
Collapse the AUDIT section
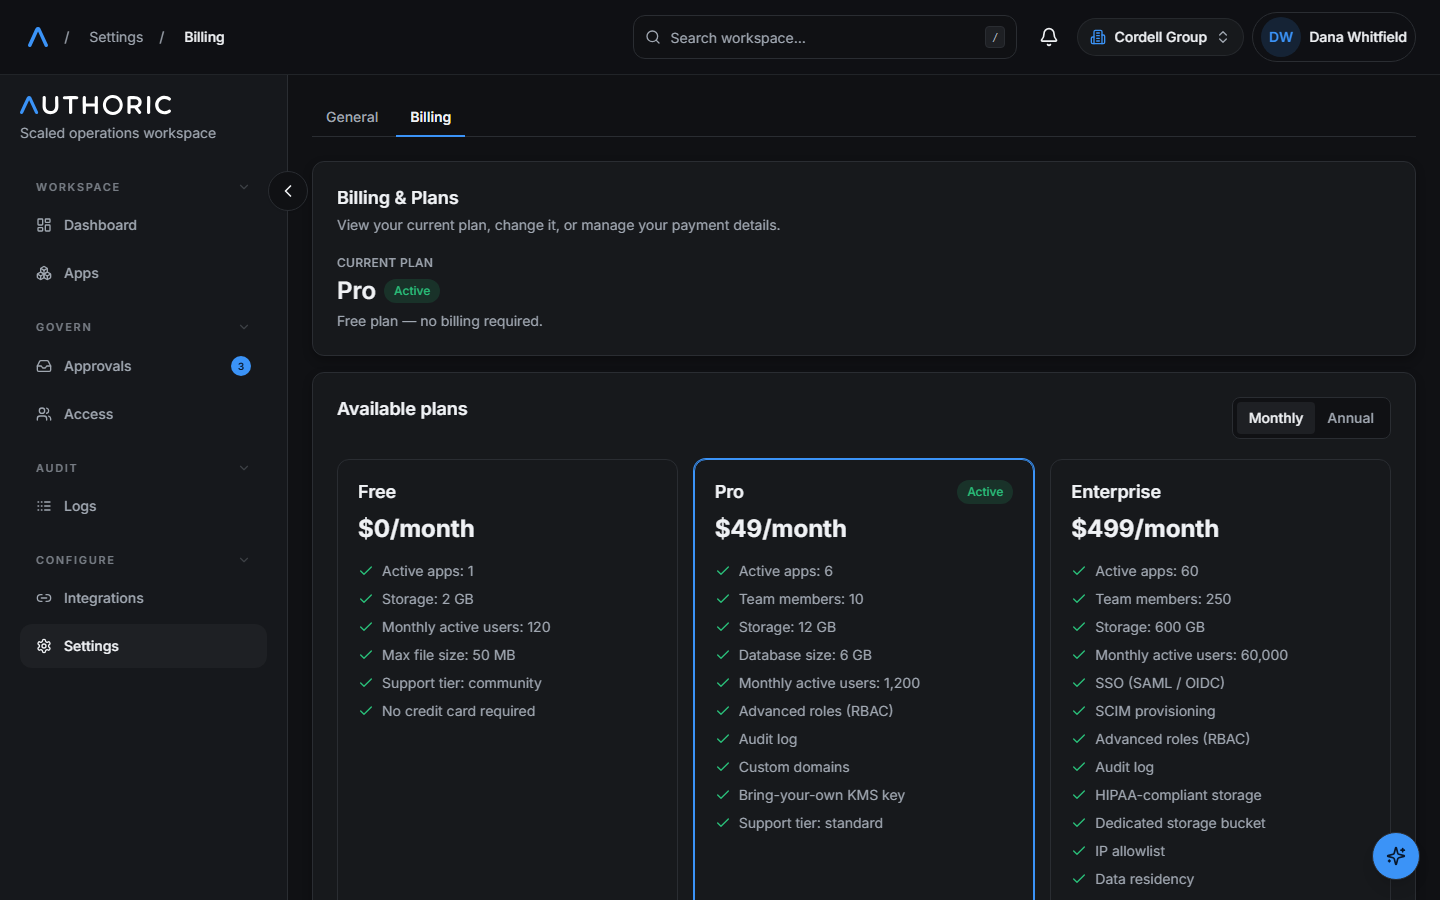click(244, 468)
